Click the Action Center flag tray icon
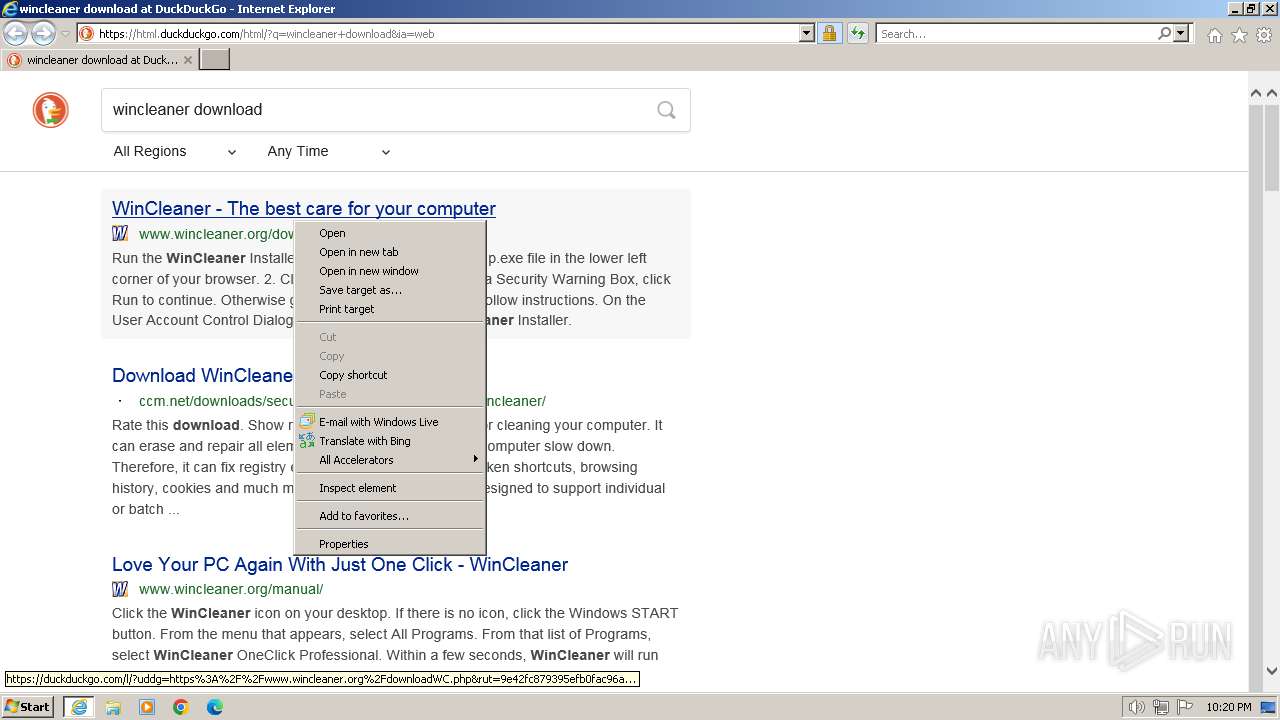Image resolution: width=1280 pixels, height=720 pixels. [x=1185, y=707]
